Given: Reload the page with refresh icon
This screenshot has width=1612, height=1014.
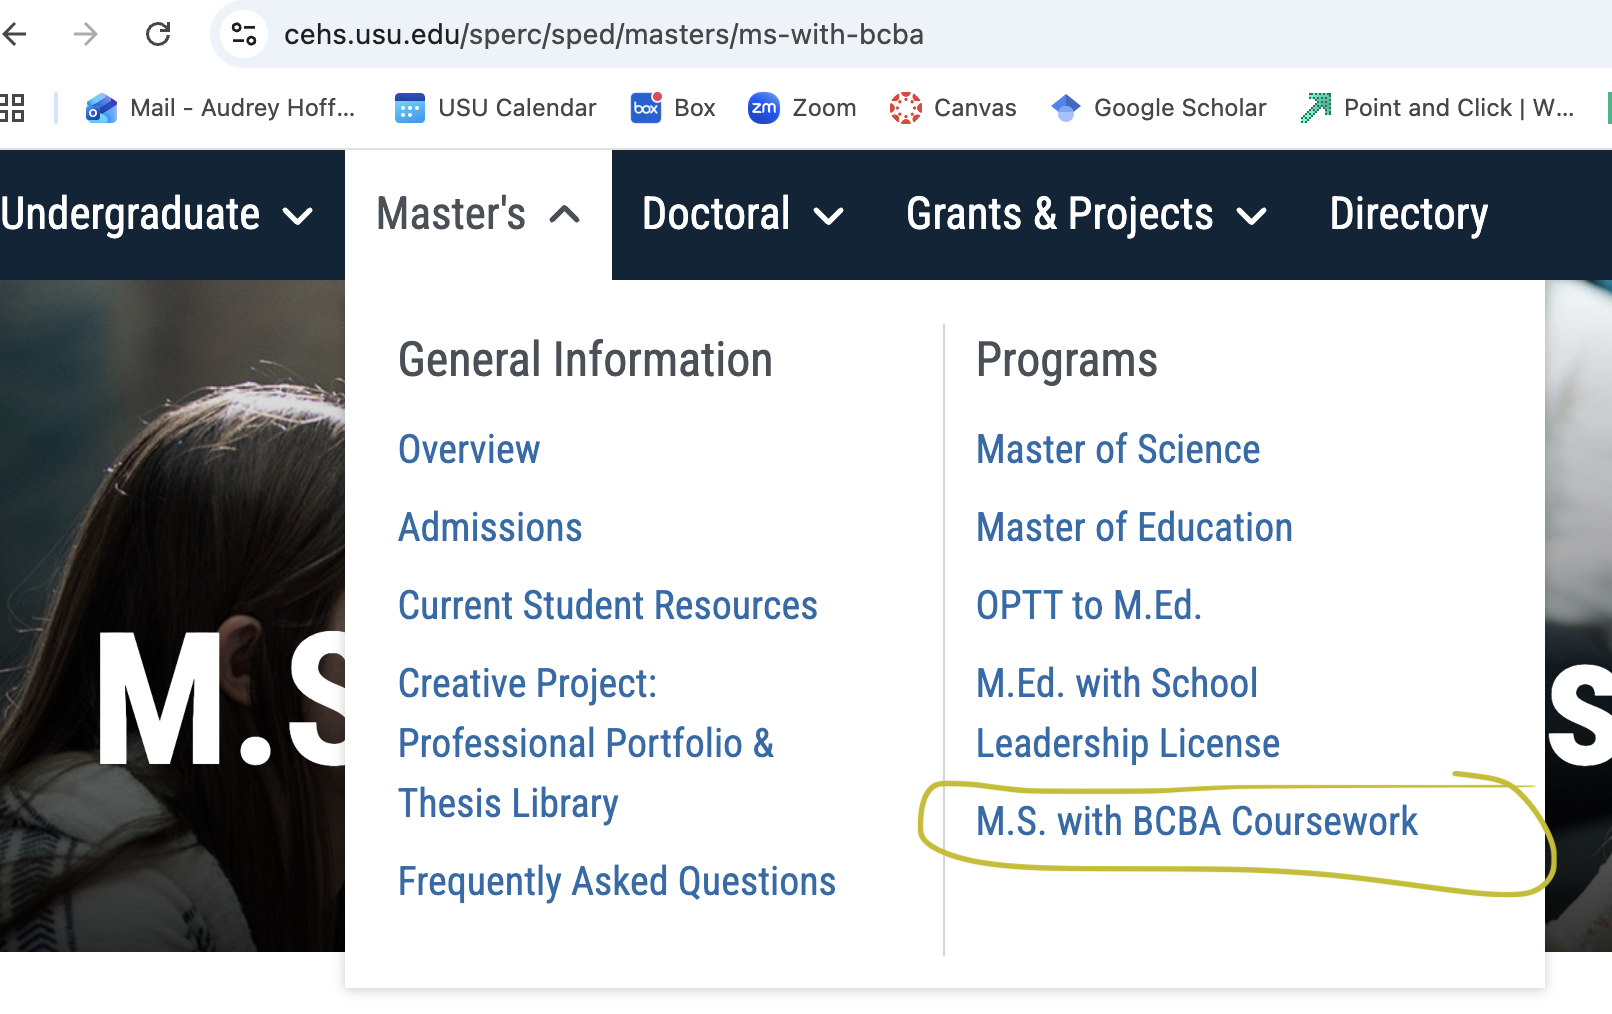Looking at the screenshot, I should pyautogui.click(x=158, y=34).
